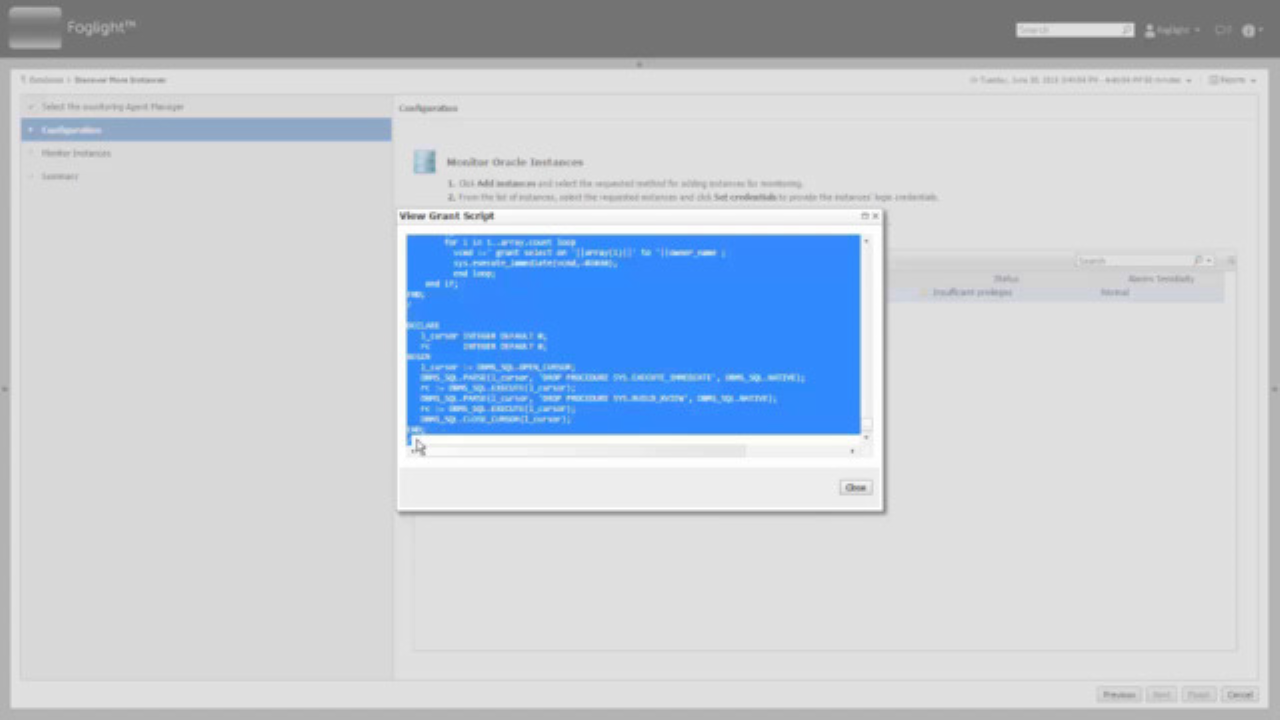Click the sign-out icon in the top bar

tap(1222, 30)
